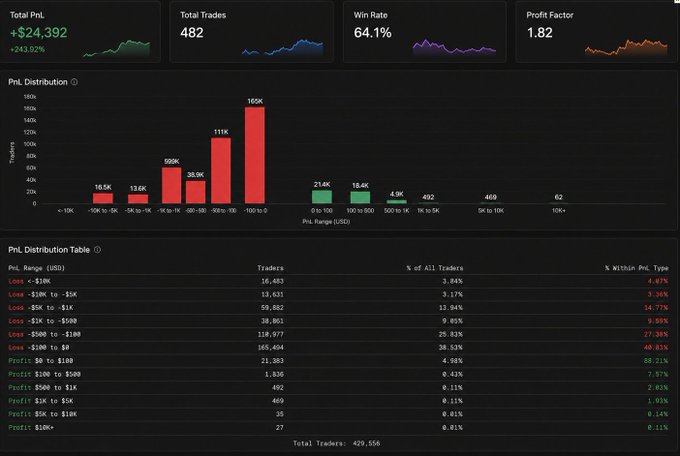This screenshot has height=456, width=680.
Task: Sort by the Traders column header
Action: (270, 268)
